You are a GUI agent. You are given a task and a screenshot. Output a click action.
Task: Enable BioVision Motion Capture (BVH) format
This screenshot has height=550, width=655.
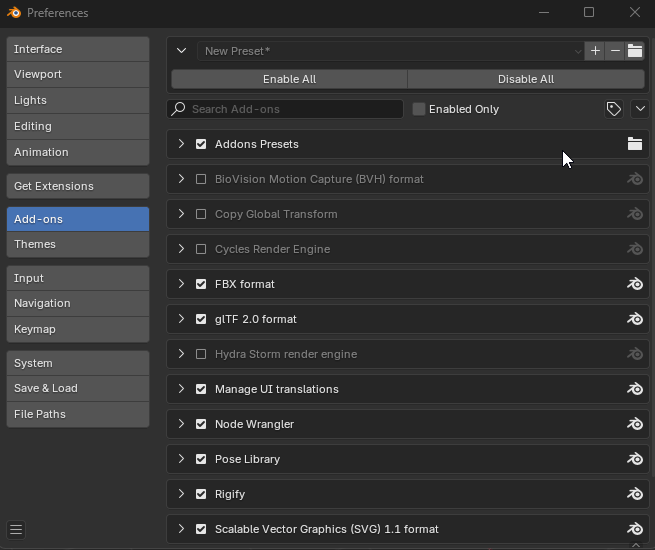point(201,179)
